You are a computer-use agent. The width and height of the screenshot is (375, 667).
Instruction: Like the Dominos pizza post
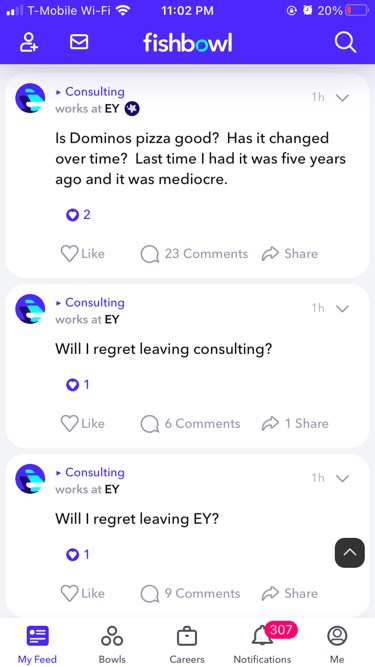point(82,254)
